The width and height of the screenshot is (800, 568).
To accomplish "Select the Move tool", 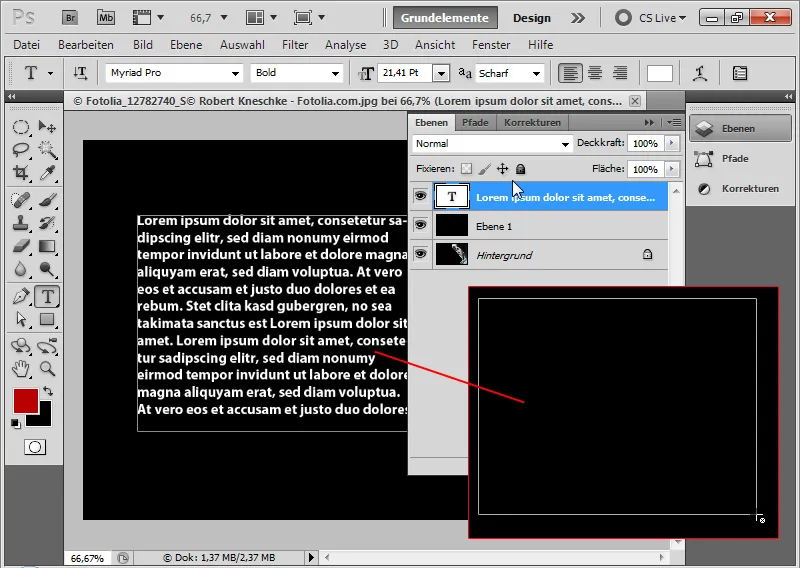I will point(47,127).
